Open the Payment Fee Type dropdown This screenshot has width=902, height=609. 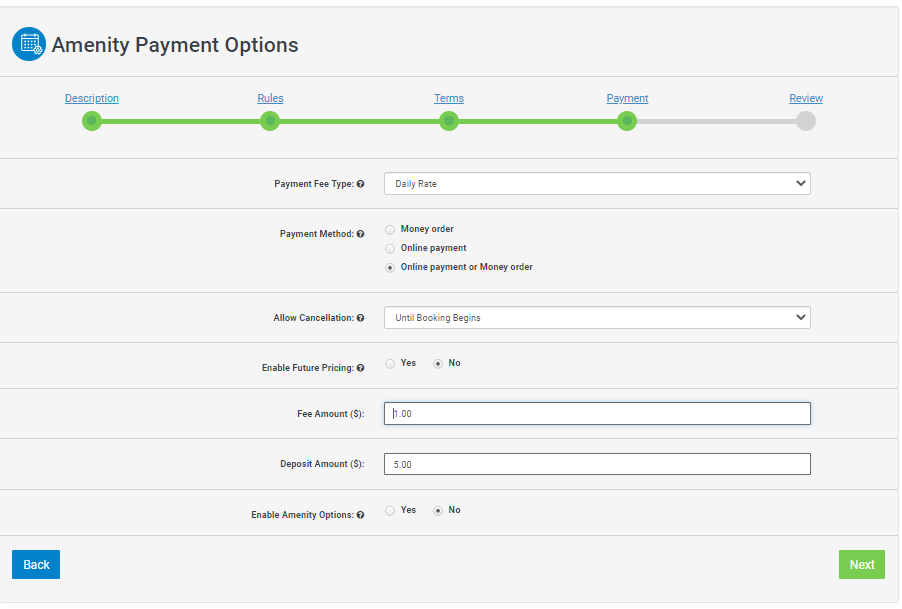pyautogui.click(x=597, y=184)
